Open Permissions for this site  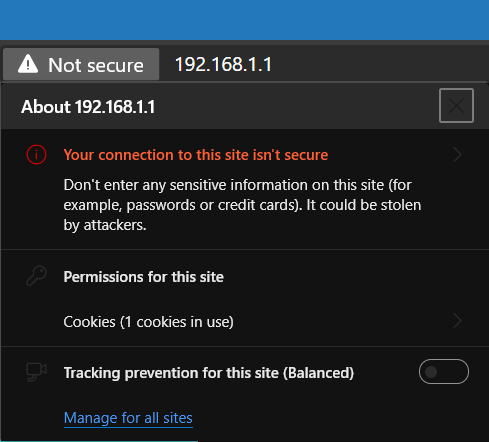[x=143, y=277]
